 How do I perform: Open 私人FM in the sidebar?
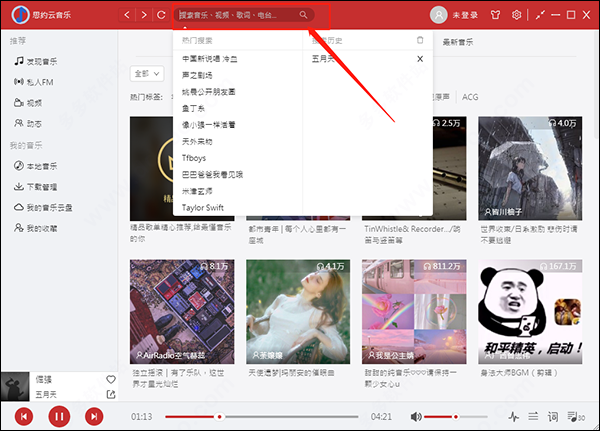click(34, 82)
